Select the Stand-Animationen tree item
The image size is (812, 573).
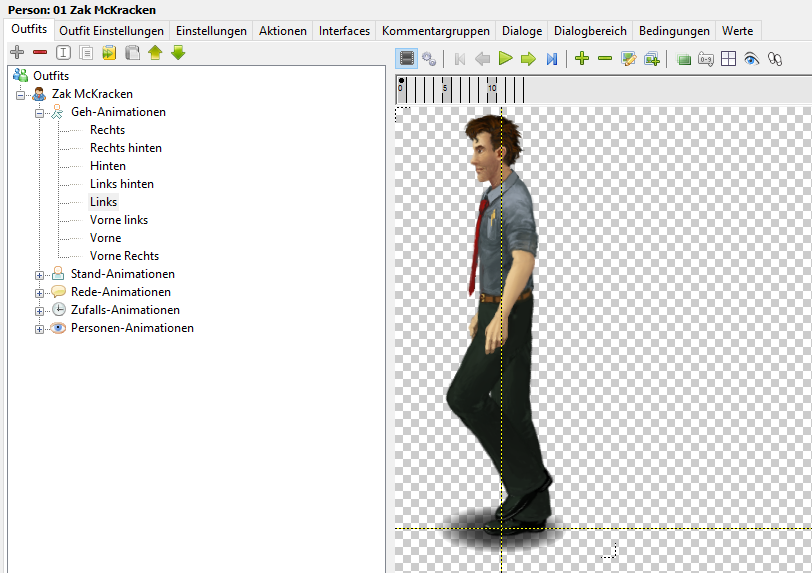pos(123,274)
